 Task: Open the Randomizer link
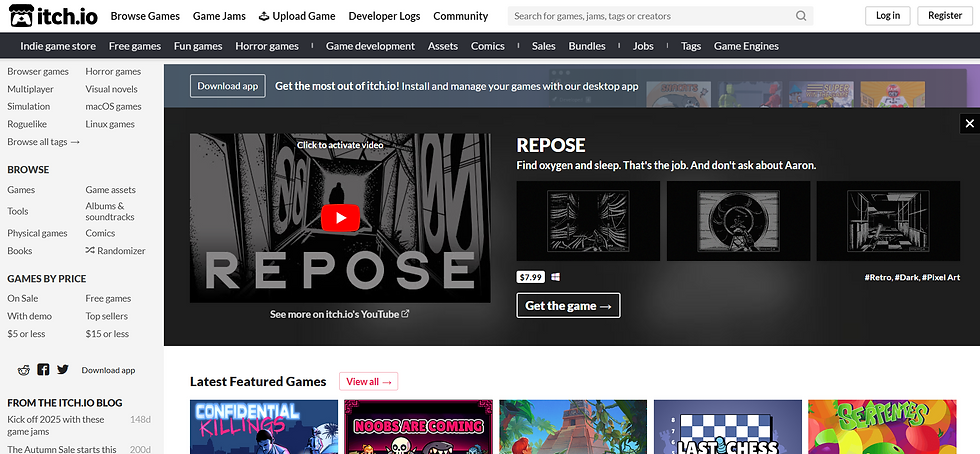(x=116, y=251)
